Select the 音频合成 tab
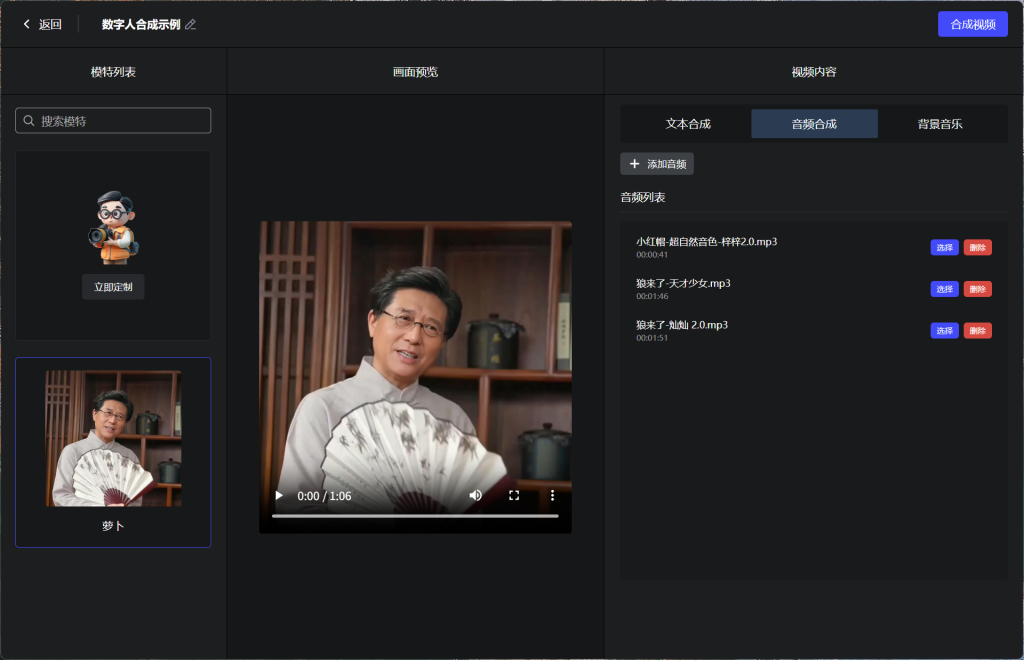Image resolution: width=1024 pixels, height=660 pixels. pos(814,124)
